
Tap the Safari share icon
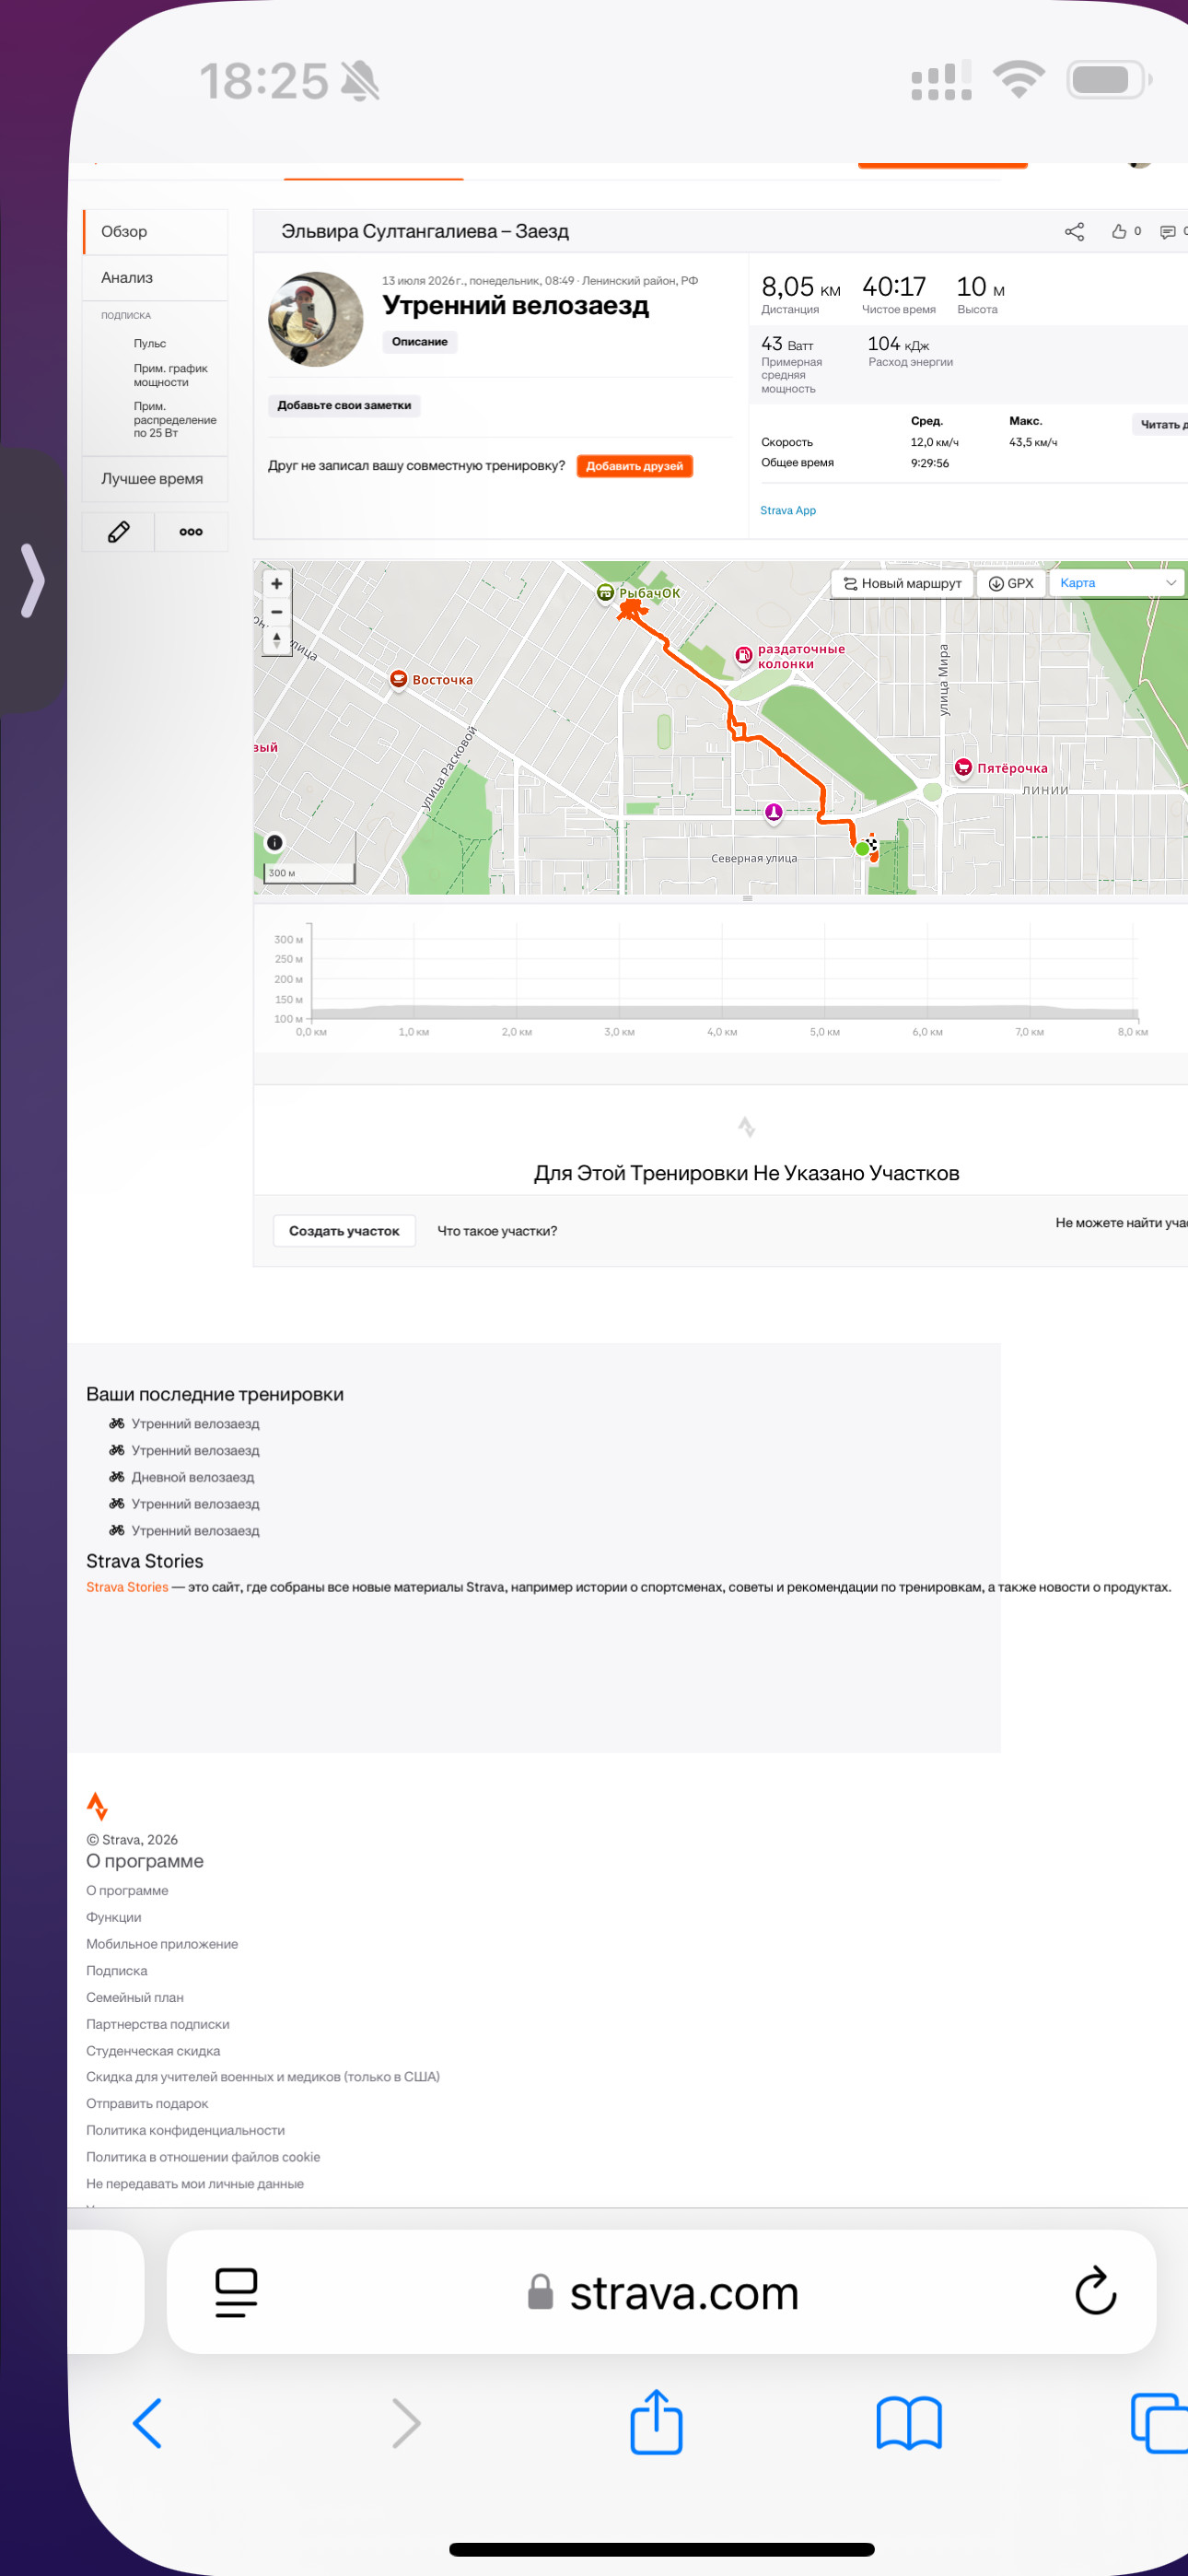tap(656, 2421)
